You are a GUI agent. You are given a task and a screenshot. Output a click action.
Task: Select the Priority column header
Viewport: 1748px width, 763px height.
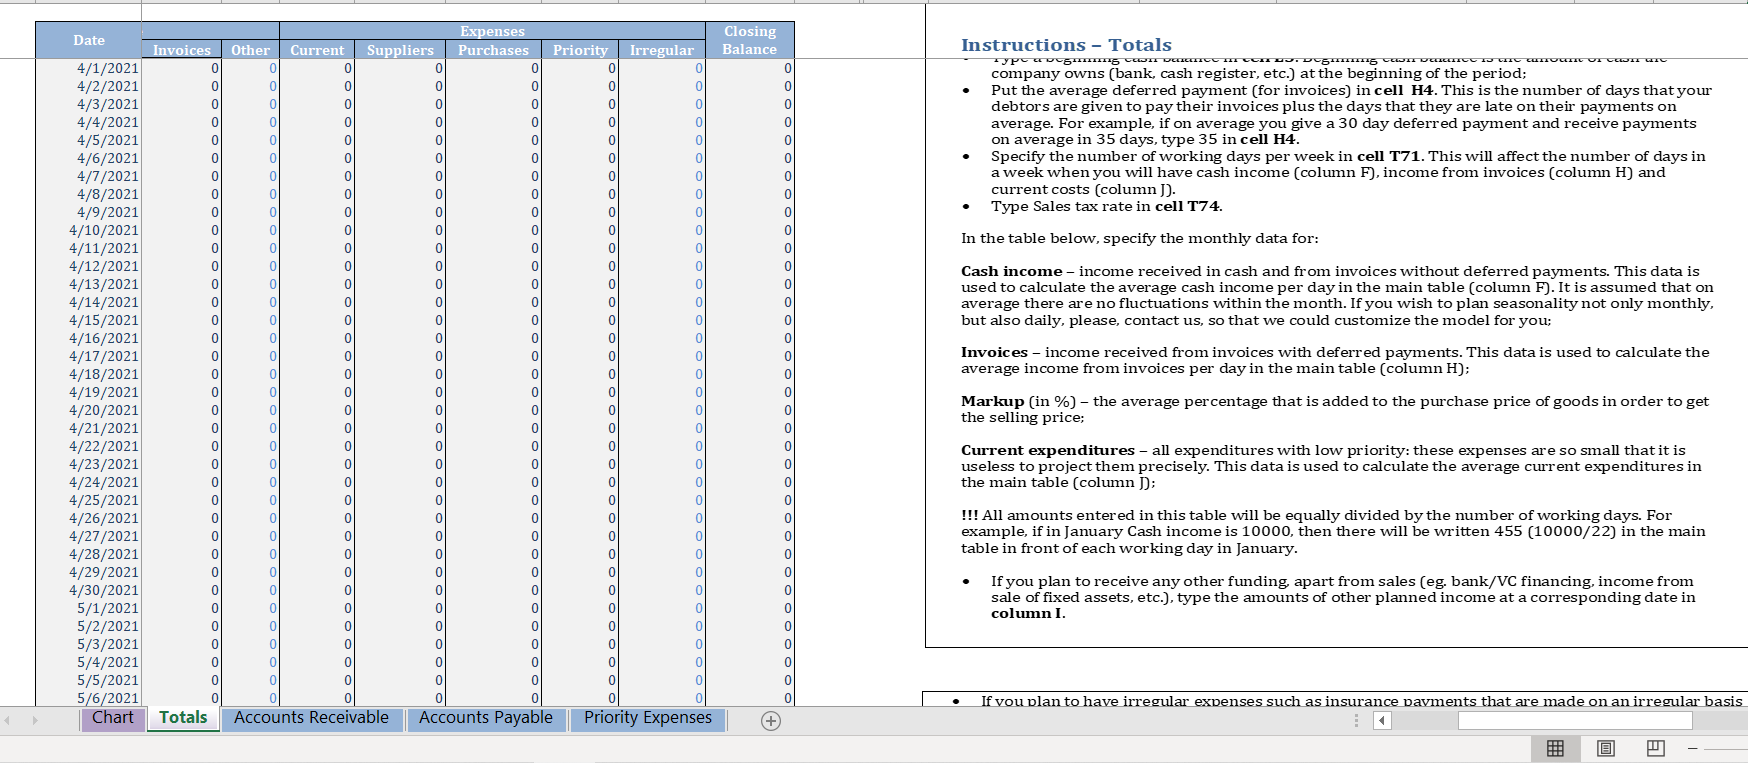pos(580,50)
